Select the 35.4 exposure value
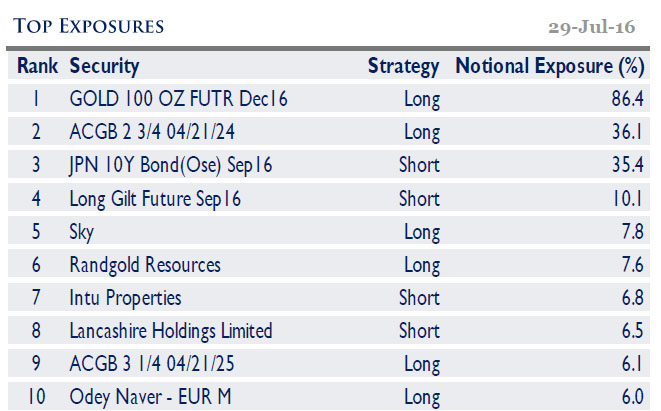Screen dimensions: 661x411 pyautogui.click(x=627, y=166)
